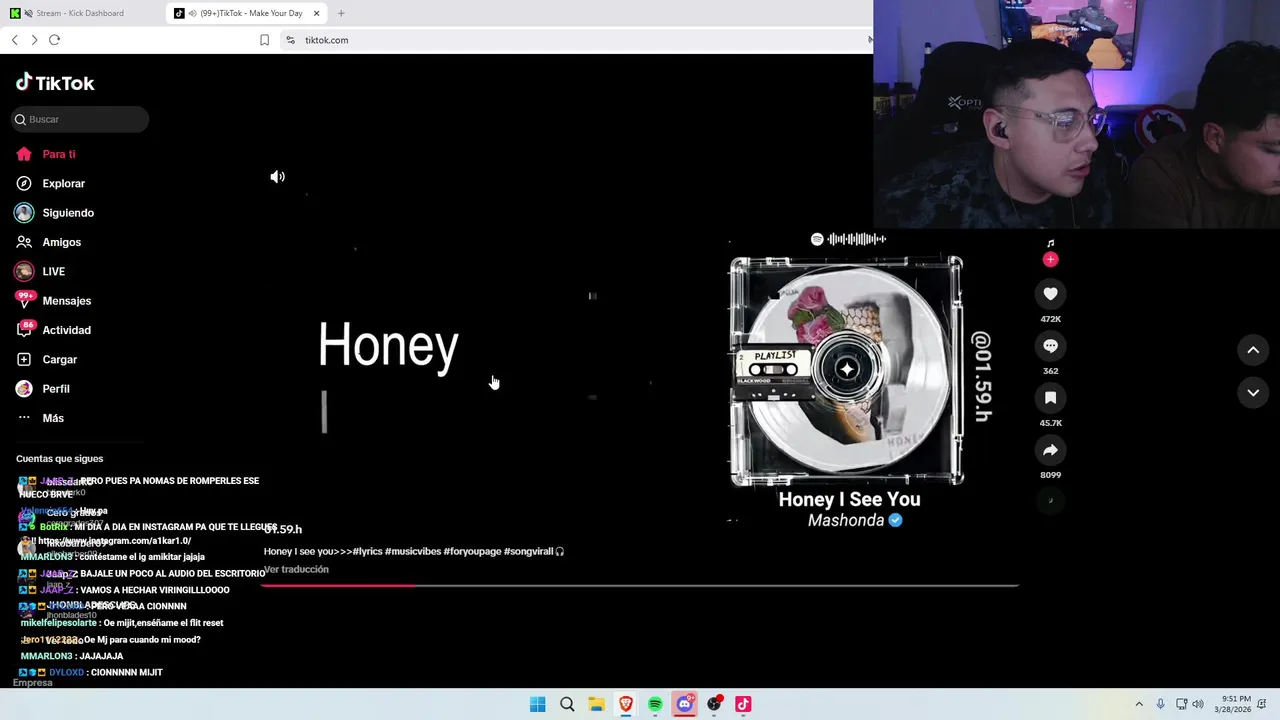The height and width of the screenshot is (720, 1280).
Task: Click the Buscar search field
Action: click(x=80, y=119)
